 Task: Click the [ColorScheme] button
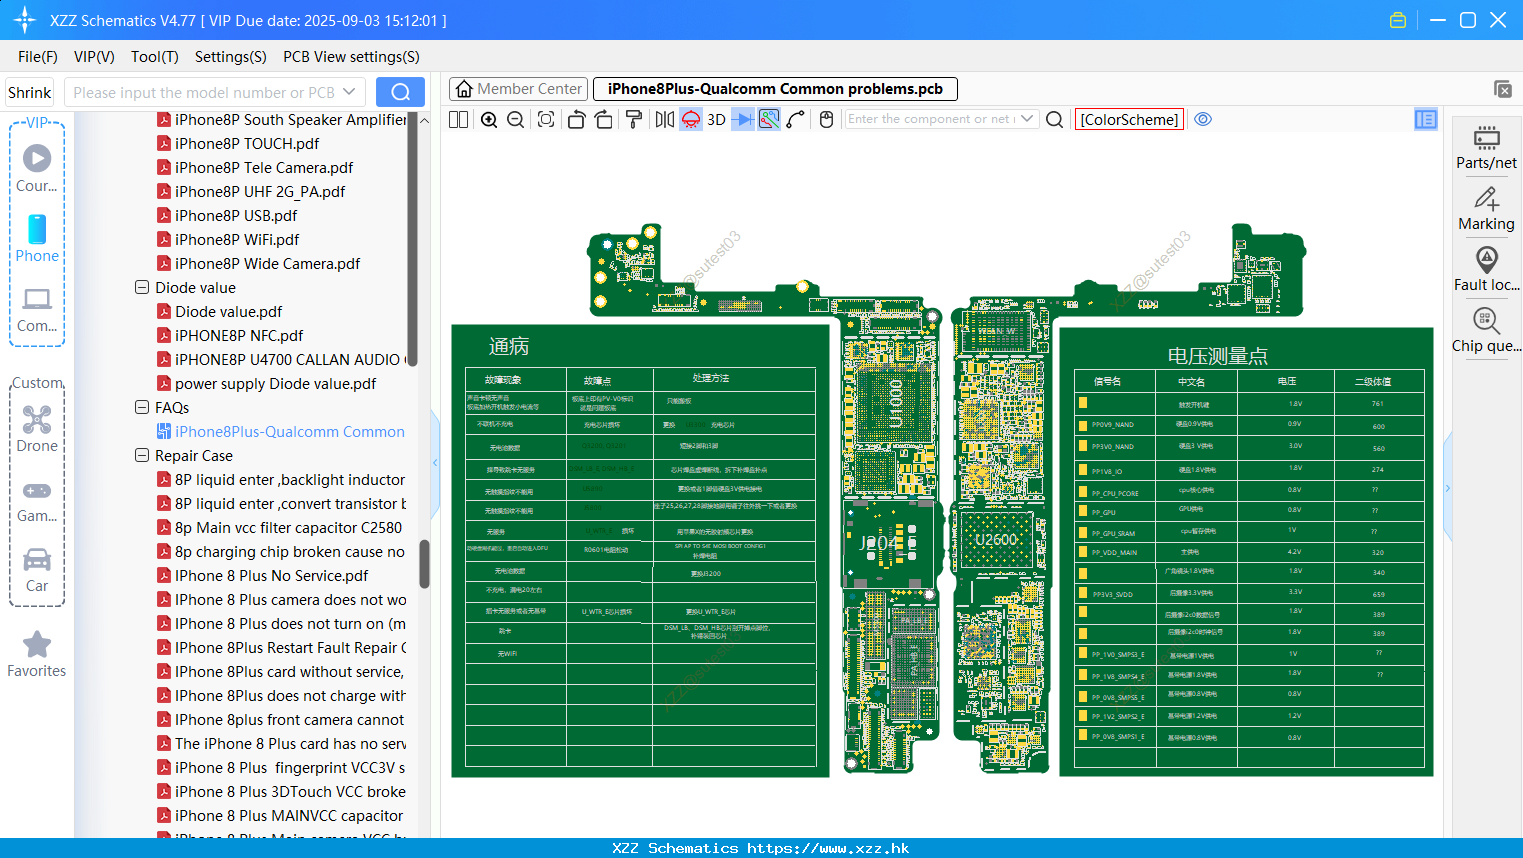pyautogui.click(x=1130, y=119)
